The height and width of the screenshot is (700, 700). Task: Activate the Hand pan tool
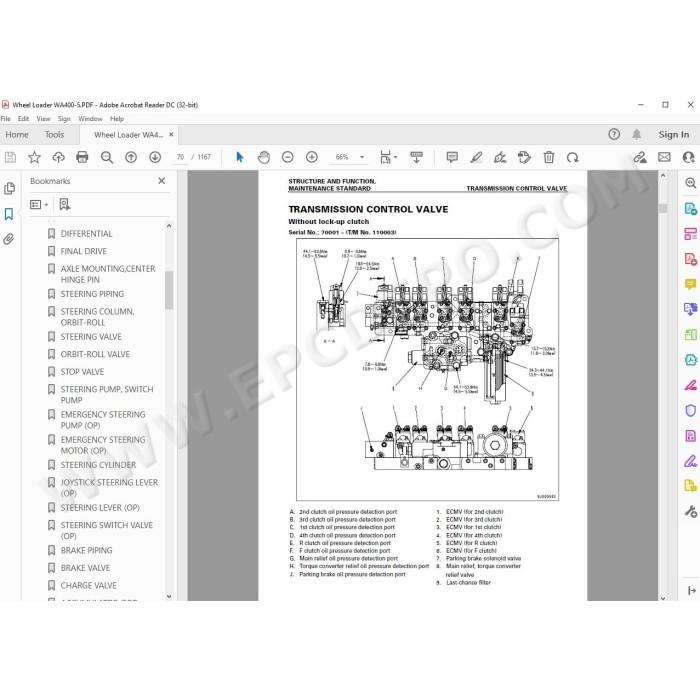[264, 157]
